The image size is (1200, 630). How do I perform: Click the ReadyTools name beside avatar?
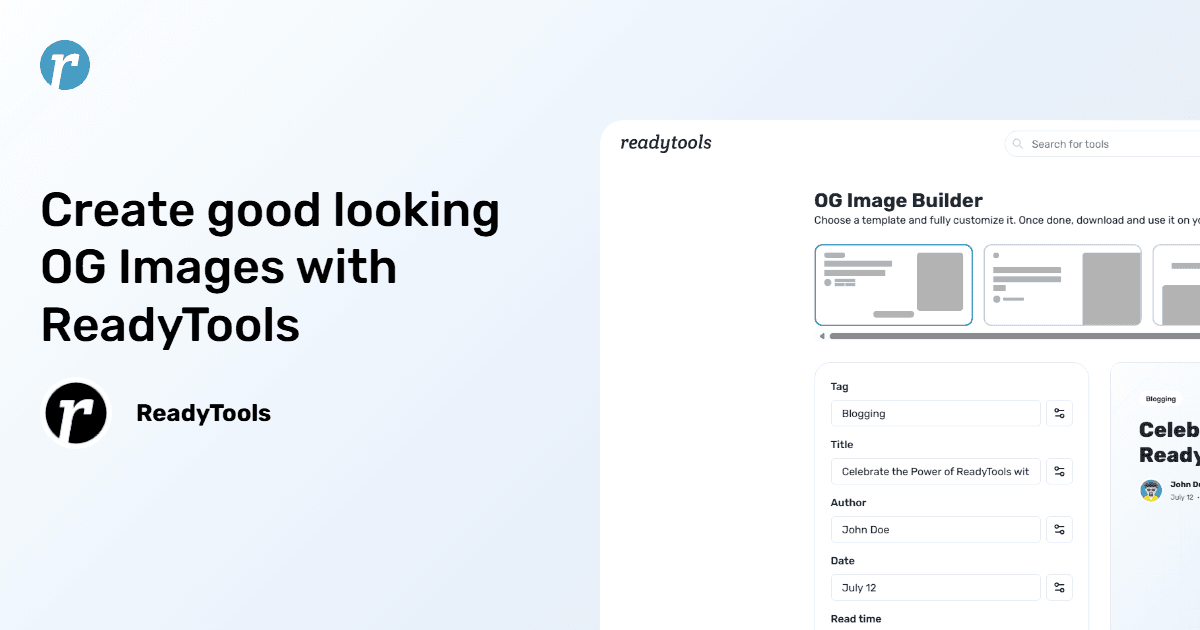click(x=204, y=413)
